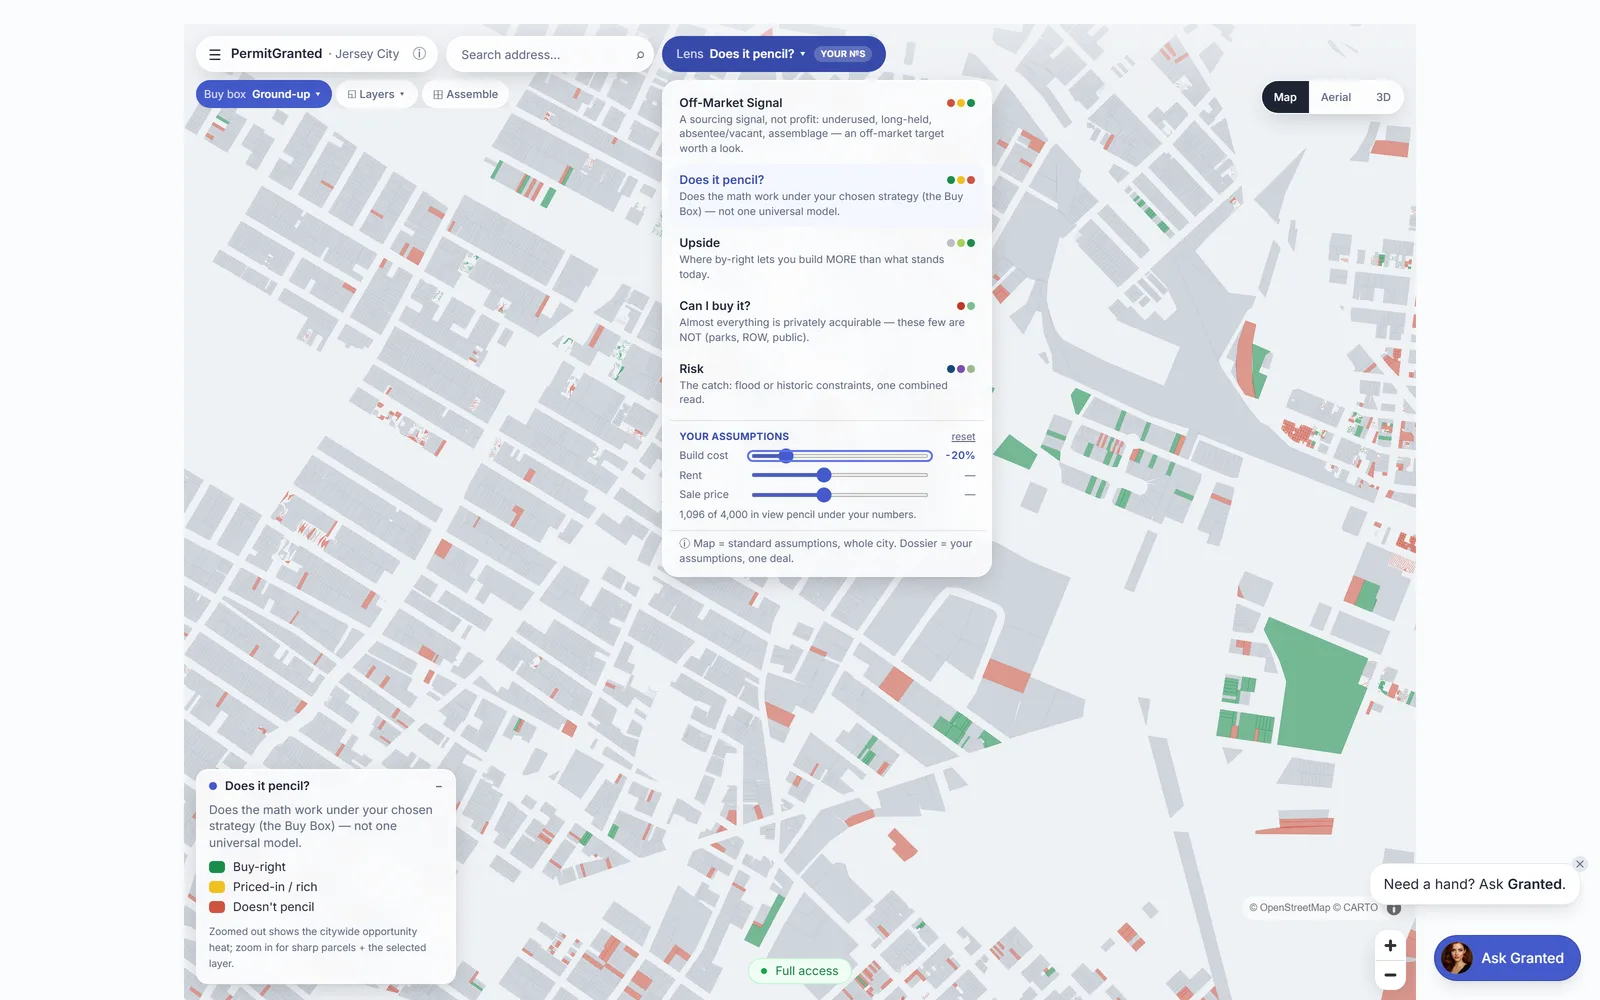1600x1000 pixels.
Task: Open the OpenStreetMap attribution link
Action: [x=1289, y=908]
